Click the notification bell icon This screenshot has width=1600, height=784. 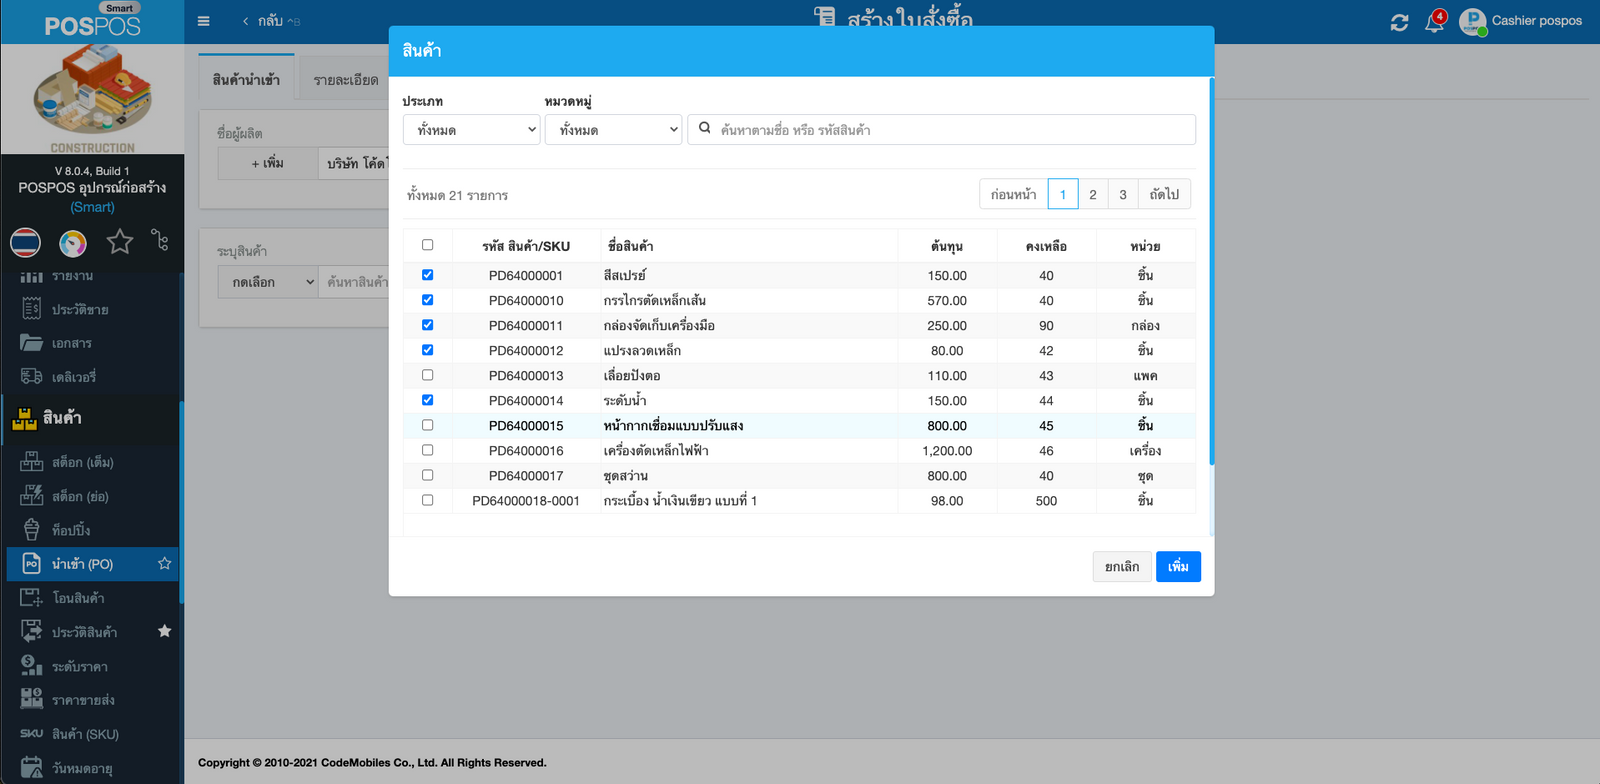pos(1434,22)
